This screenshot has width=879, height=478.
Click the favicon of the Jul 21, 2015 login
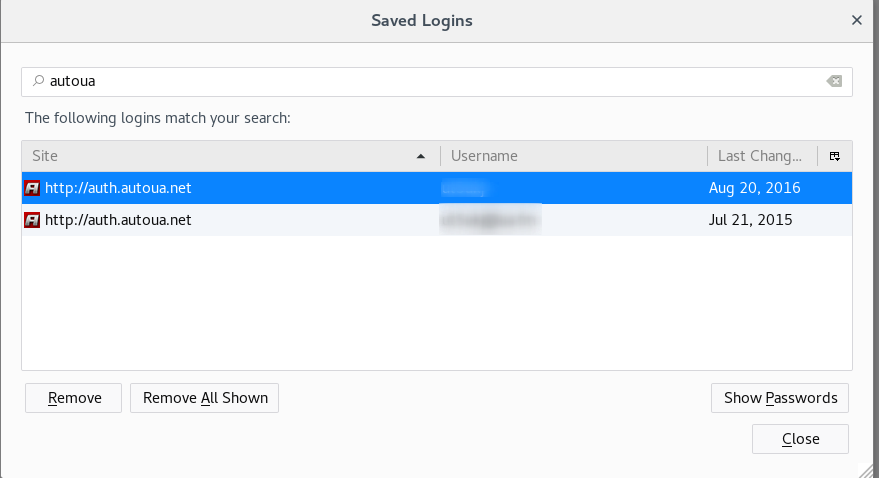32,220
